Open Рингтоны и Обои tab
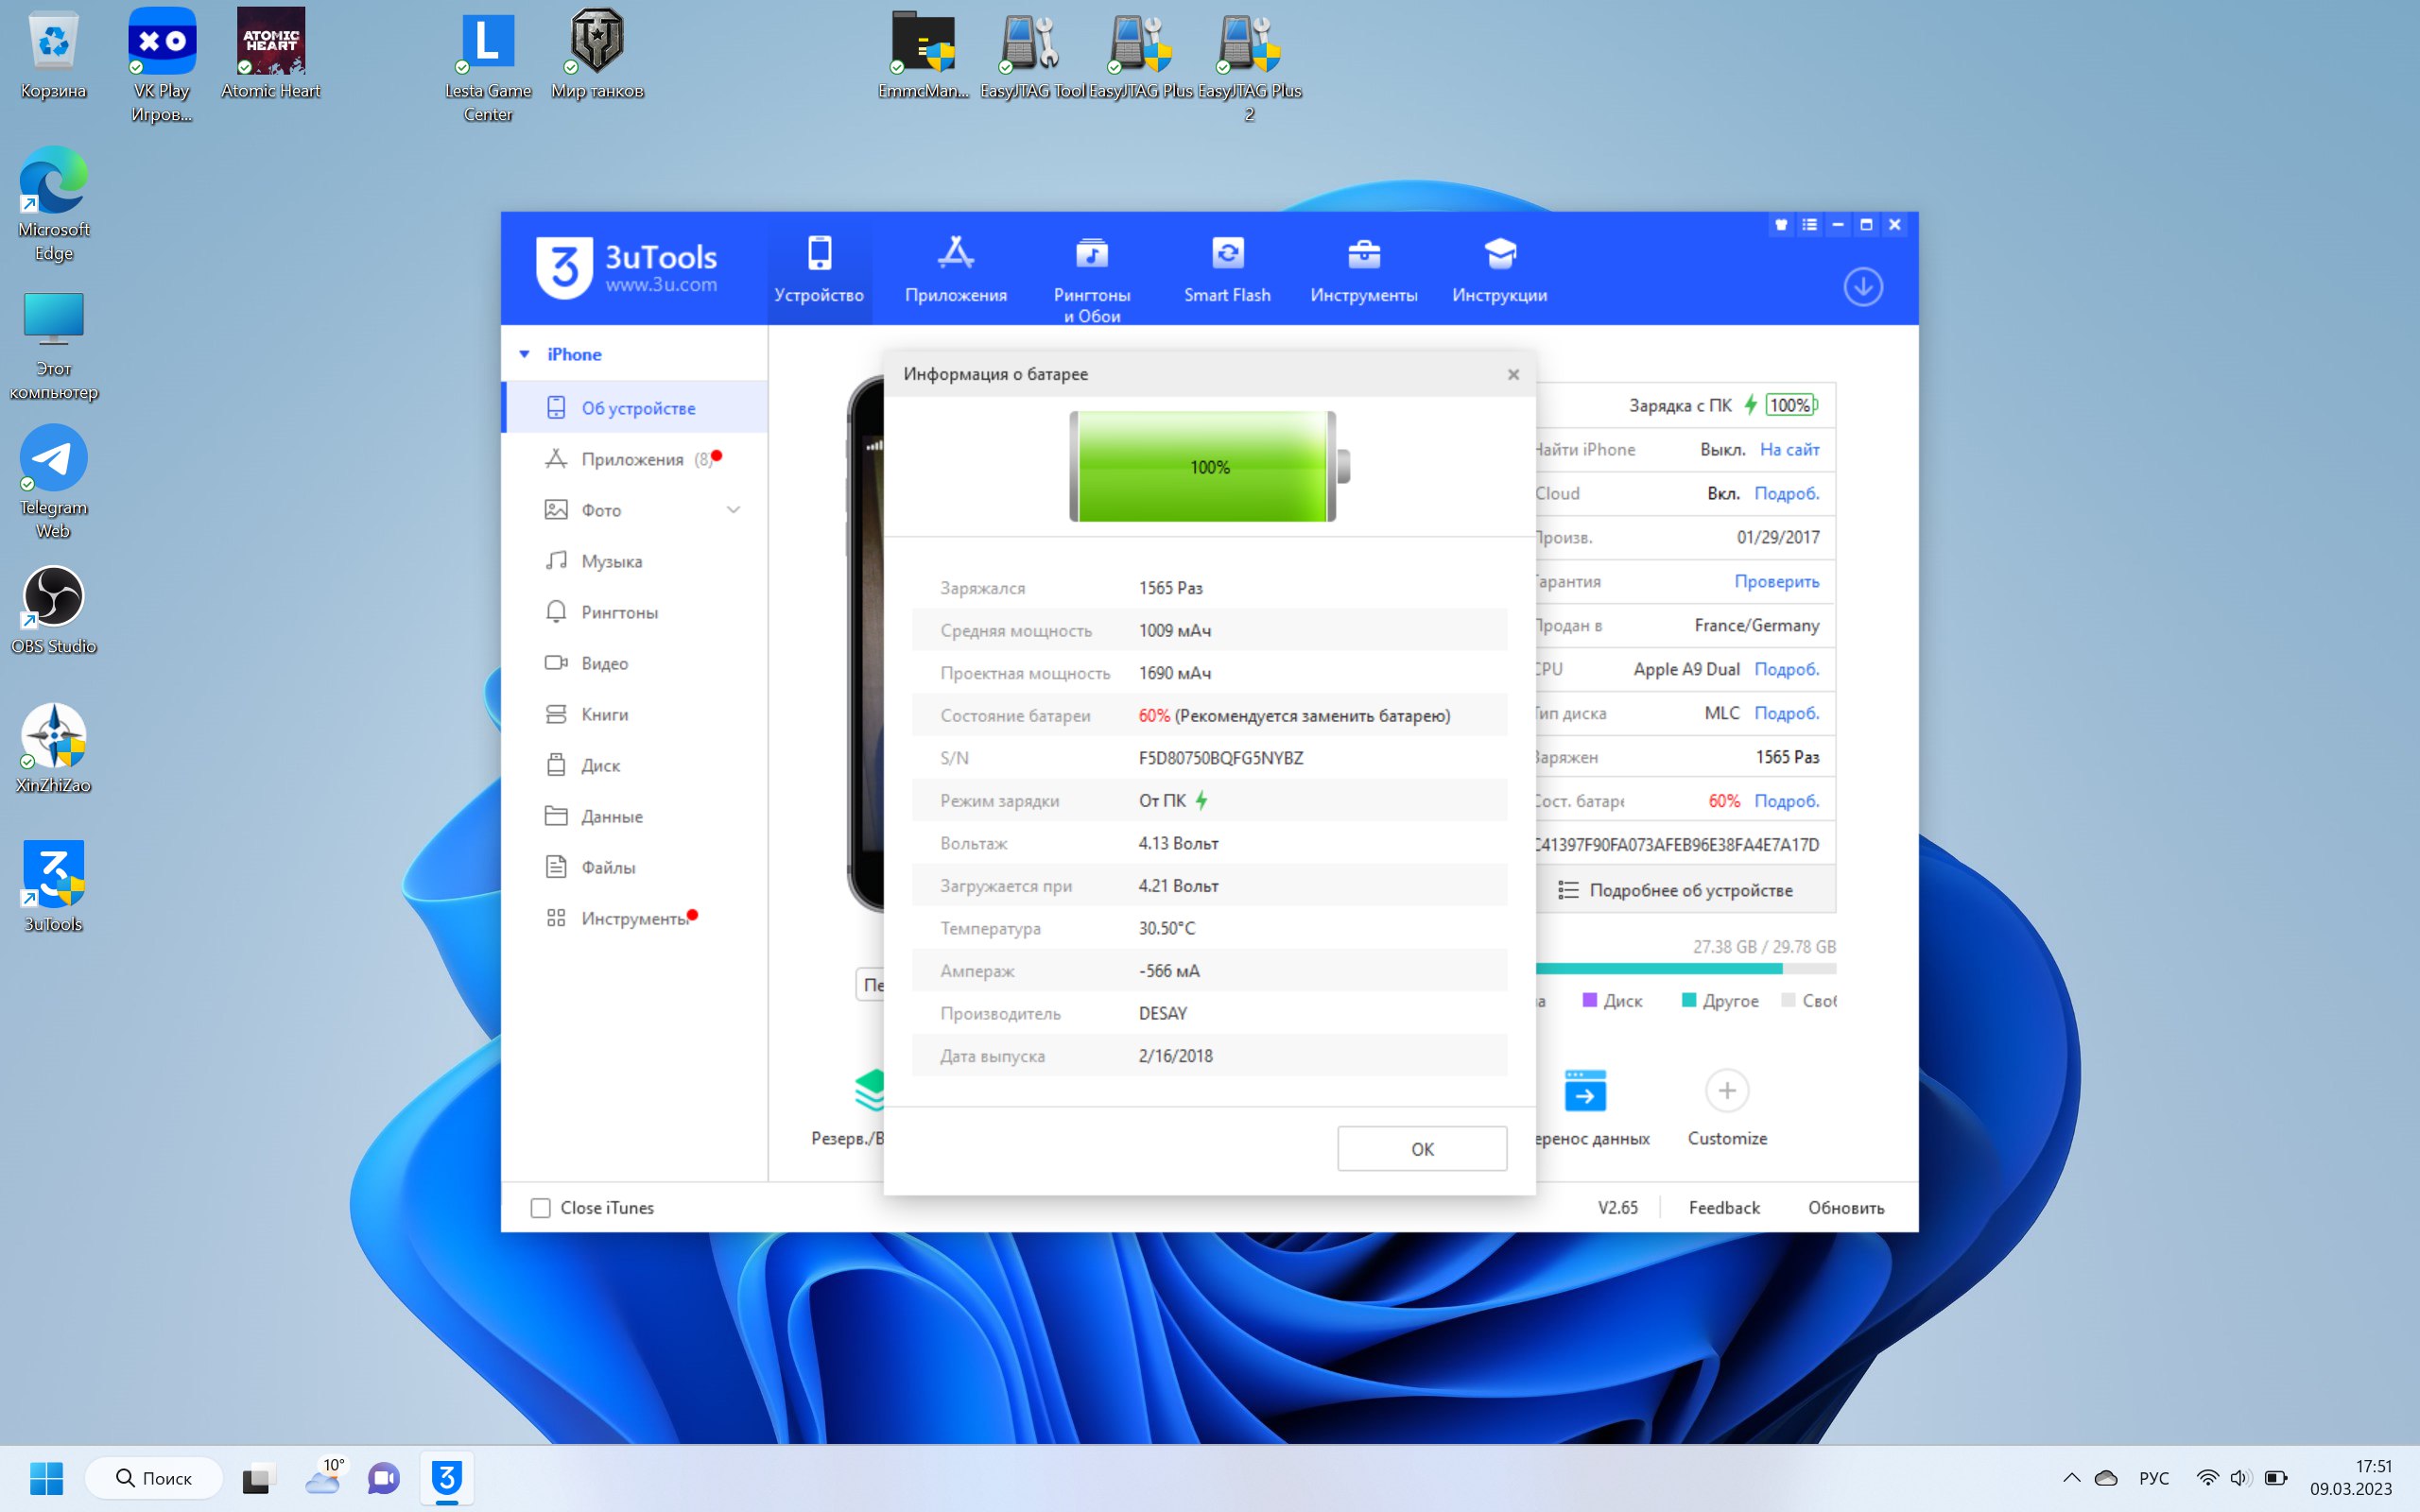Screen dimensions: 2420x1512 click(x=1091, y=278)
